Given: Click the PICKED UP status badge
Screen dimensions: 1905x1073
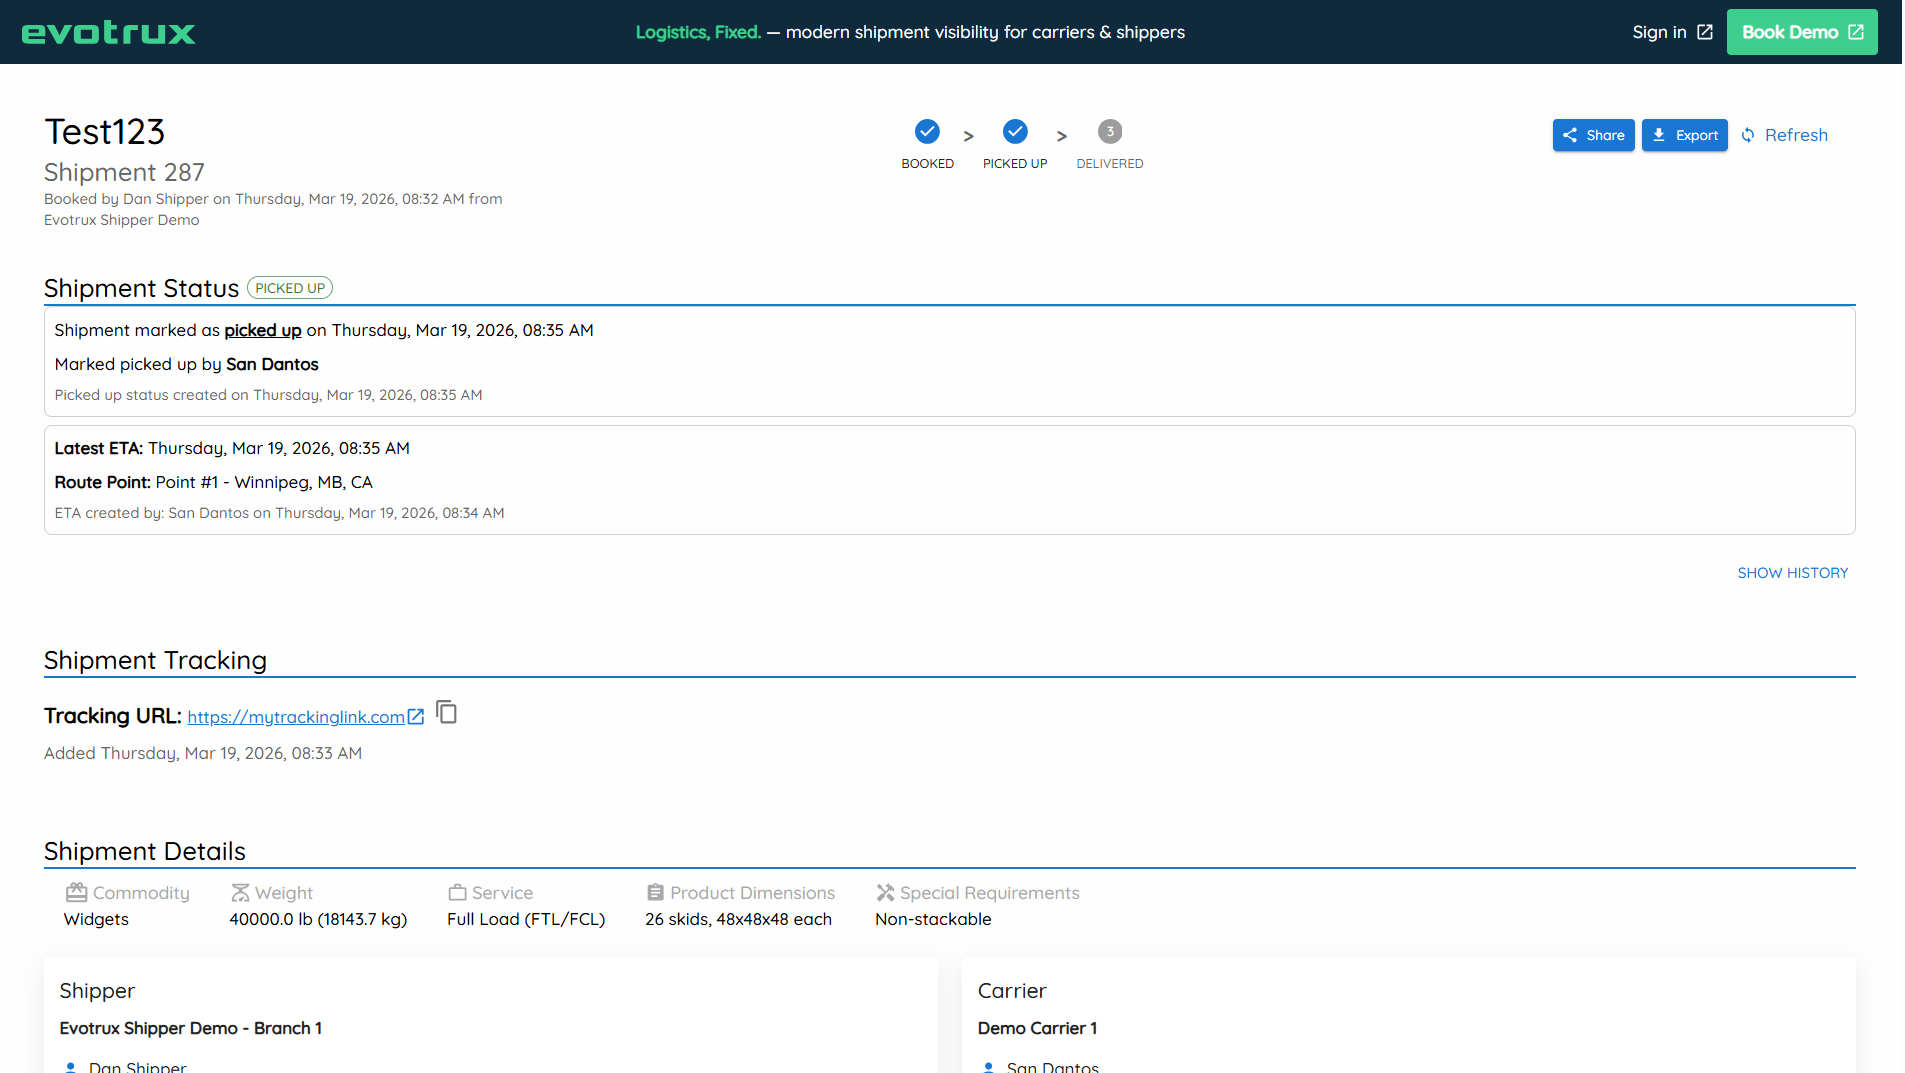Looking at the screenshot, I should coord(290,288).
